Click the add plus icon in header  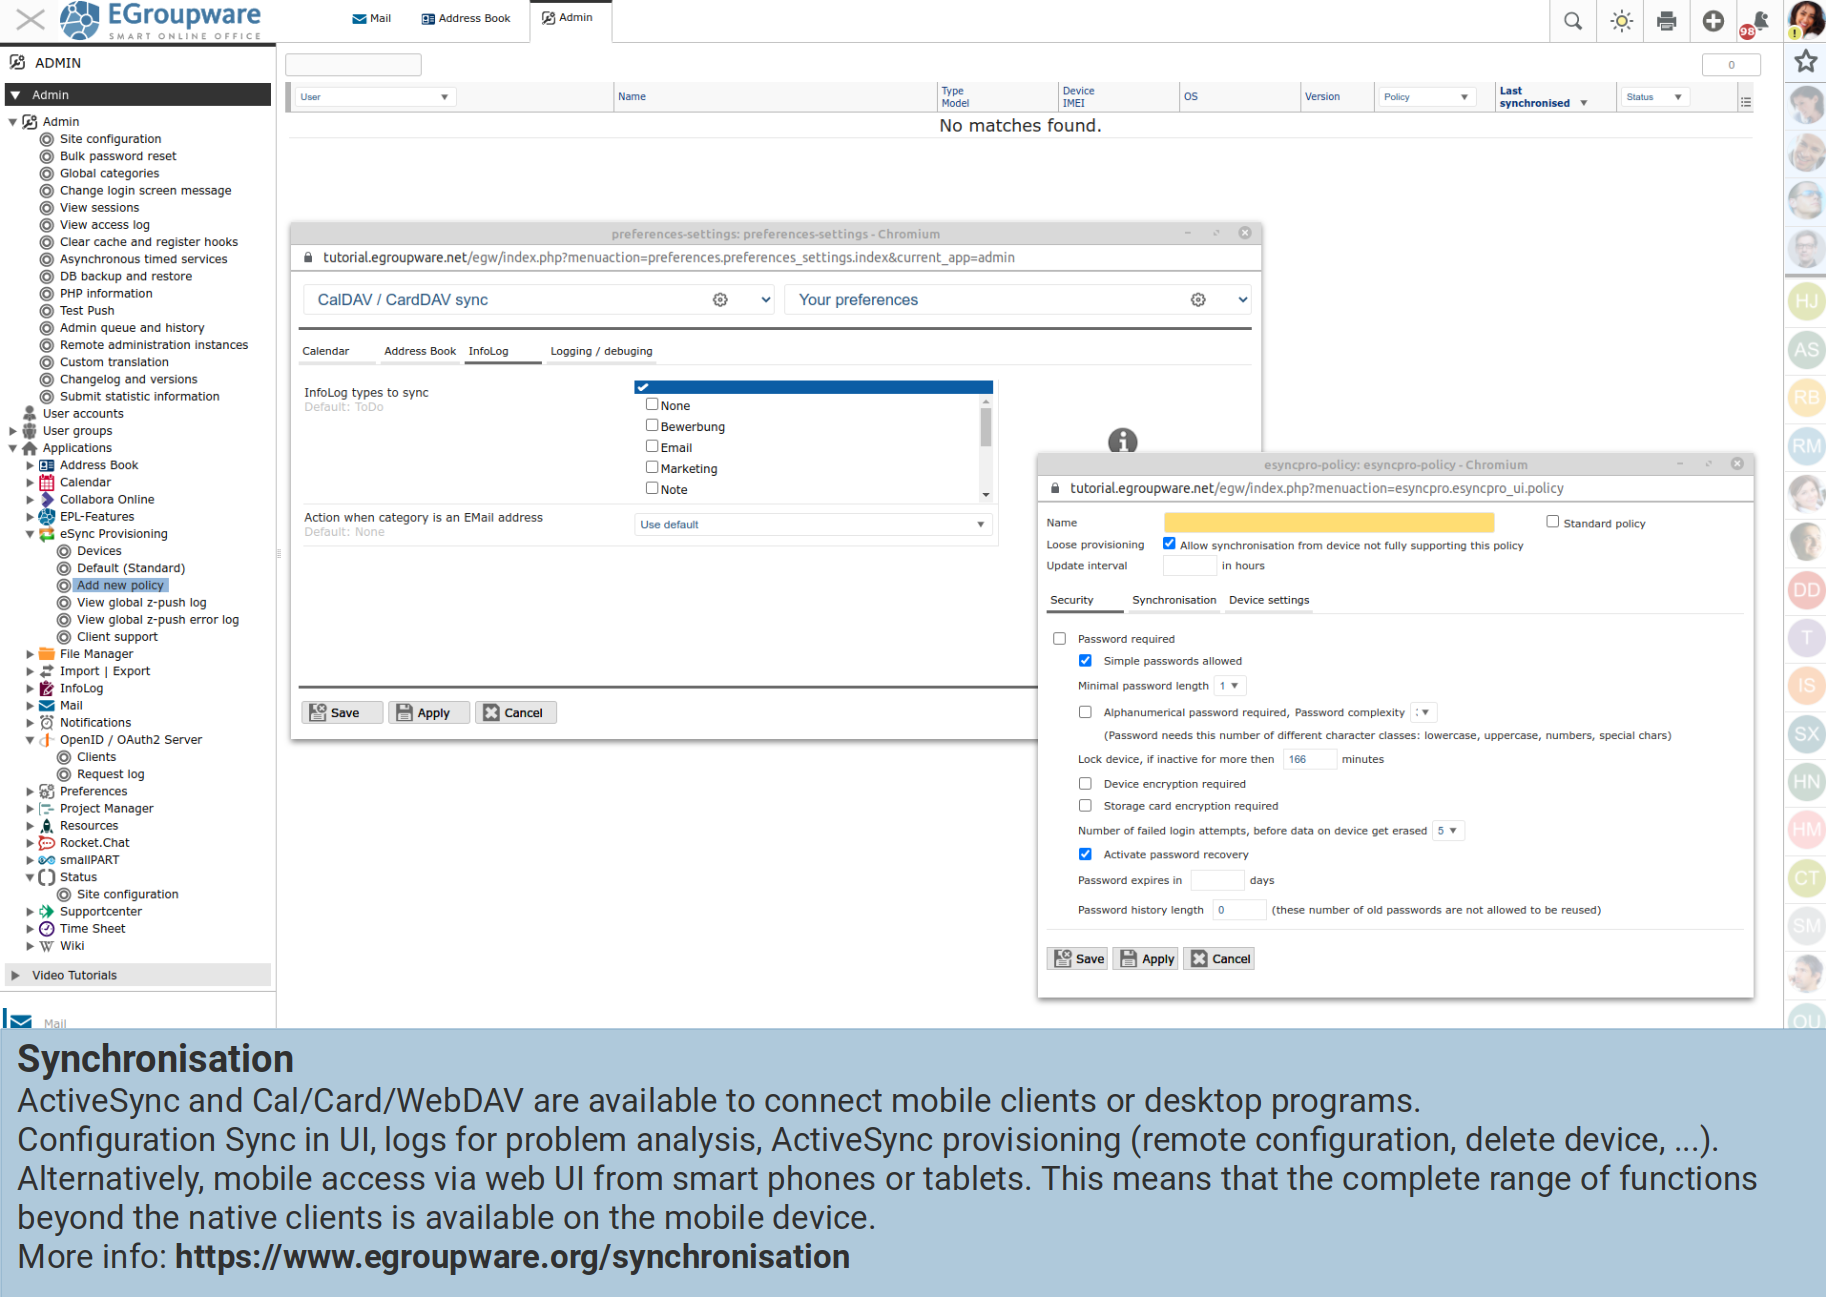(x=1713, y=21)
